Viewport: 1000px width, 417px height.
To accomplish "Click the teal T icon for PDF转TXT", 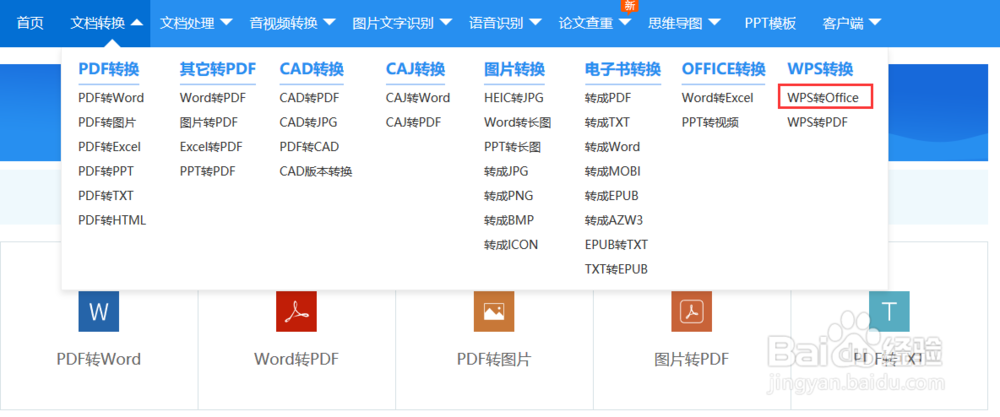I will point(889,311).
